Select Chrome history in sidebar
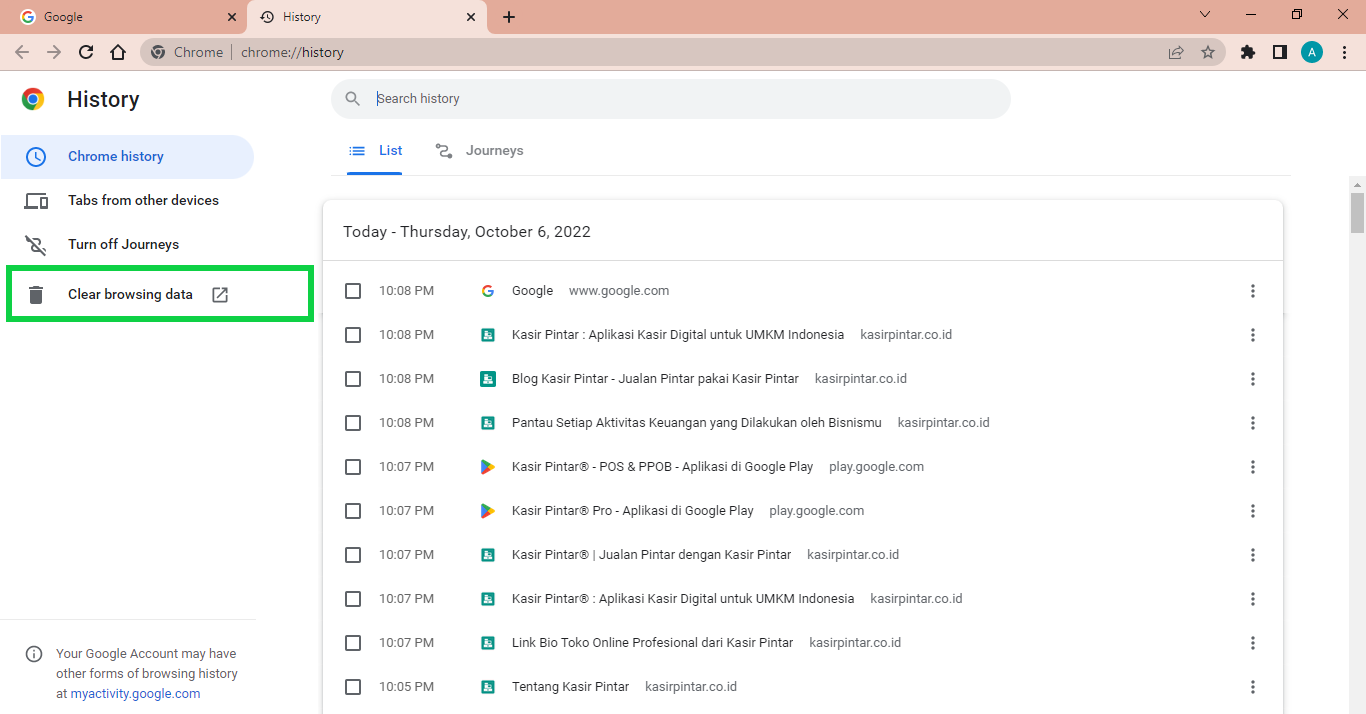This screenshot has height=714, width=1366. 127,157
